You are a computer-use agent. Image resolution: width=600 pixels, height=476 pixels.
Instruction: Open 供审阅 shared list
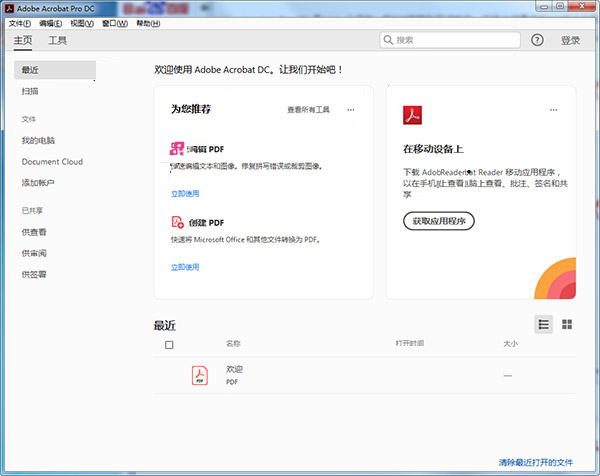coord(34,253)
